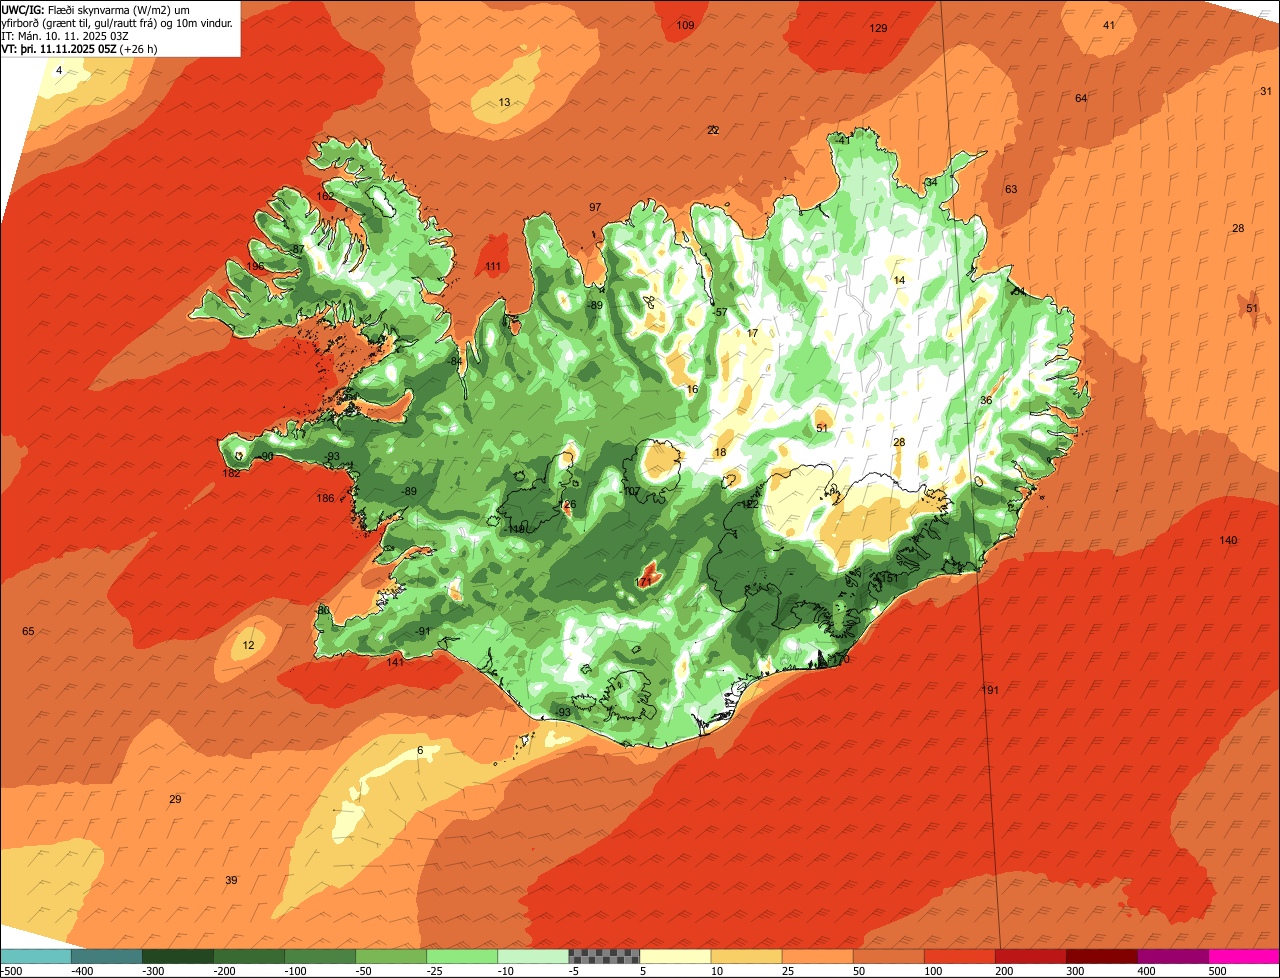Select the legend swatch between -50 and -25
The width and height of the screenshot is (1280, 978).
[390, 956]
